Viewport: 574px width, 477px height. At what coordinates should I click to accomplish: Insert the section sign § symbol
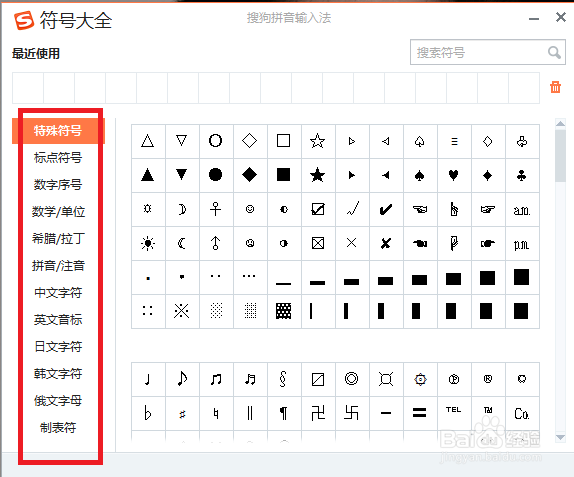pyautogui.click(x=284, y=379)
